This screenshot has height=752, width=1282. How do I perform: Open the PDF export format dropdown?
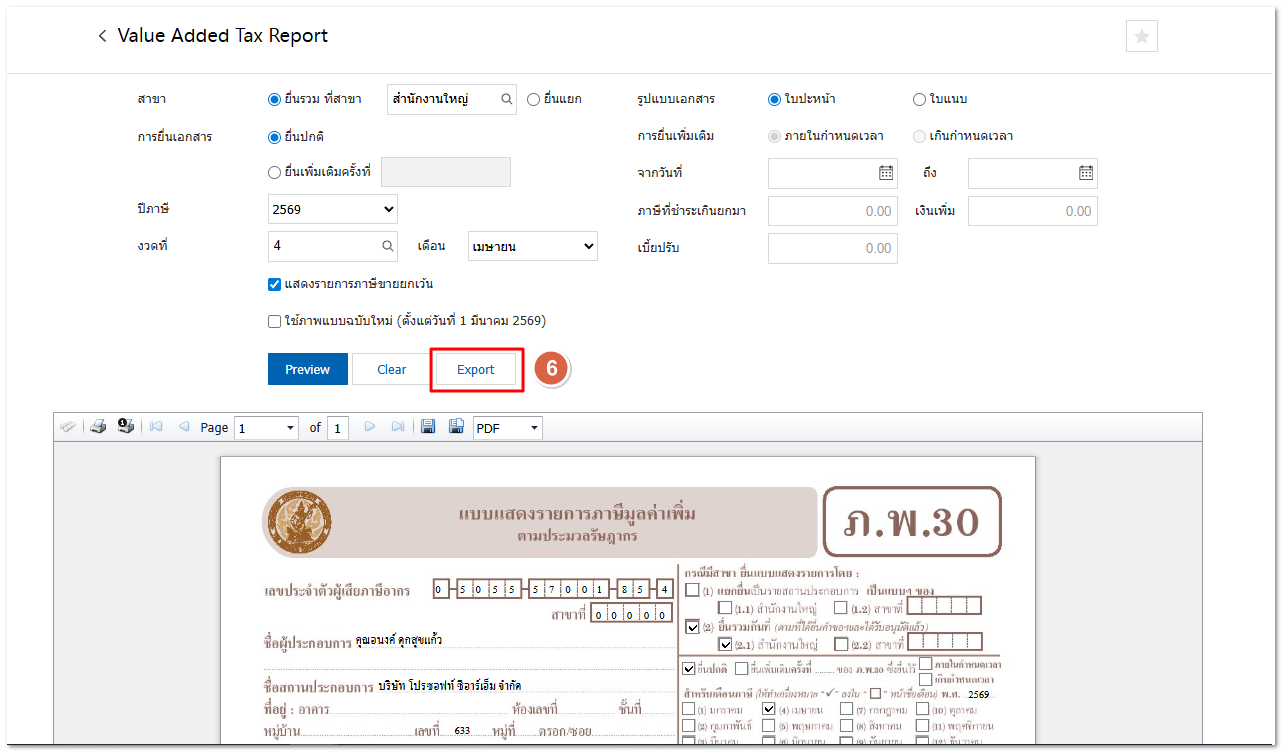pos(507,428)
